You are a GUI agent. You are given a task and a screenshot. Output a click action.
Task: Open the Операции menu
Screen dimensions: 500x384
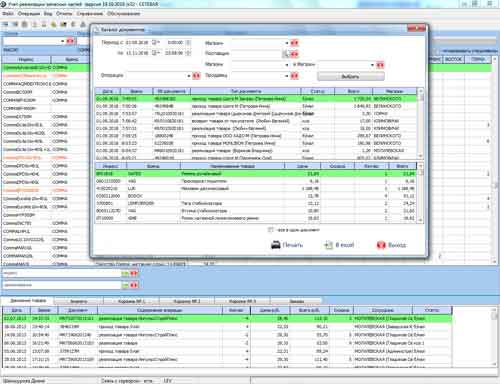click(x=29, y=14)
